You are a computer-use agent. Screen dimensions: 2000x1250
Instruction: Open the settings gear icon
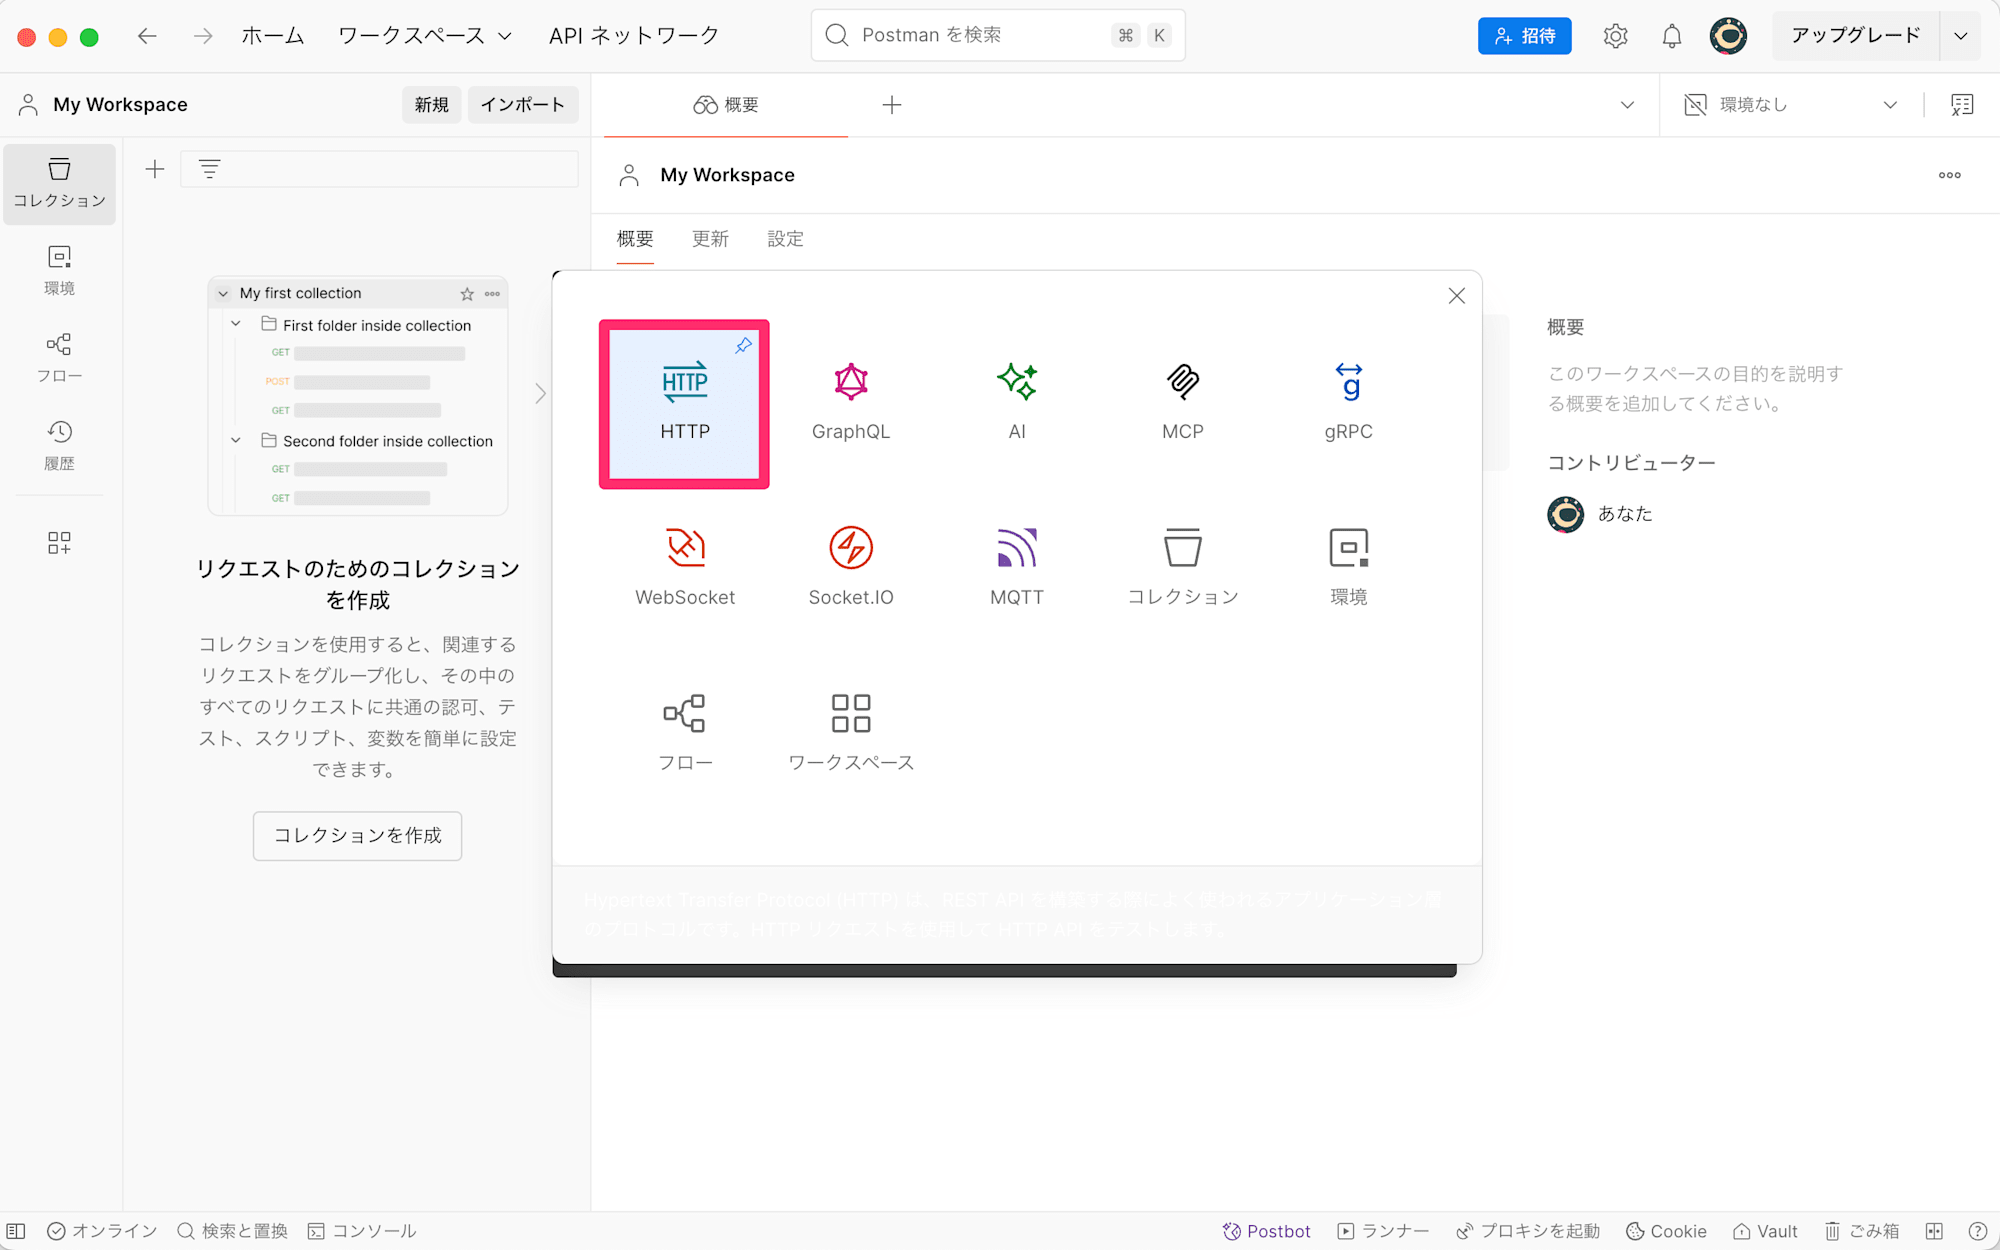(x=1615, y=36)
